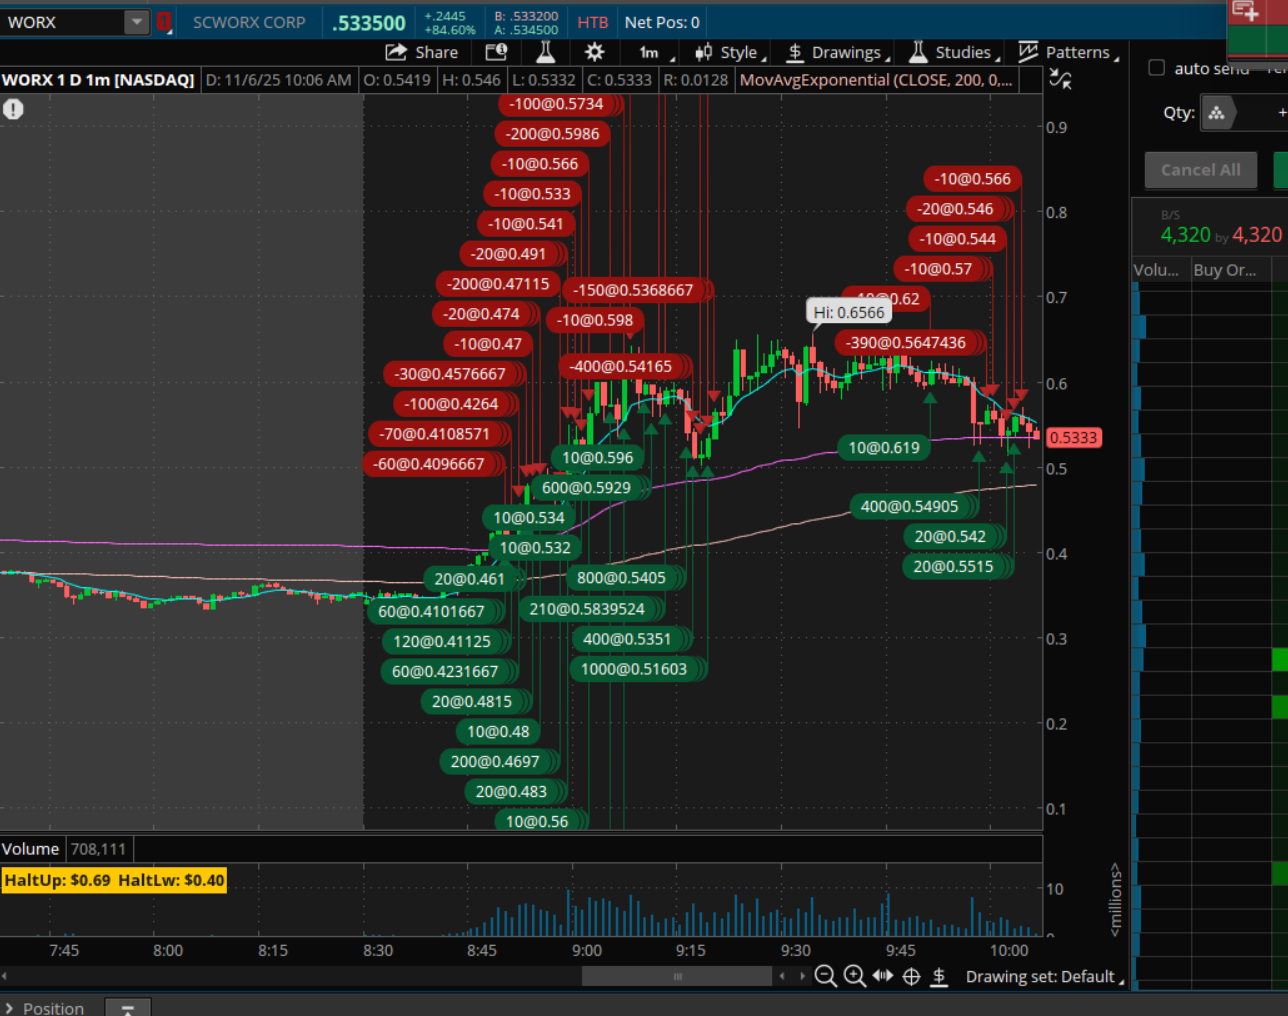Click the Share chart button
The height and width of the screenshot is (1016, 1288).
click(x=422, y=52)
